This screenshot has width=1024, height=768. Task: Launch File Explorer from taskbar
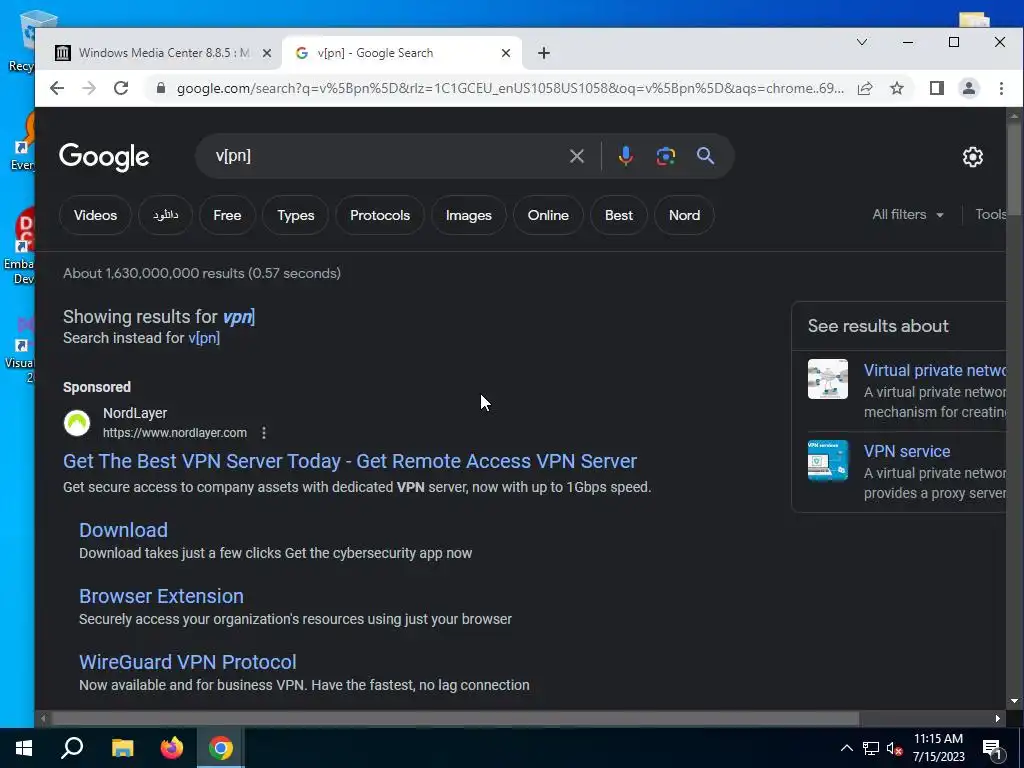(122, 748)
